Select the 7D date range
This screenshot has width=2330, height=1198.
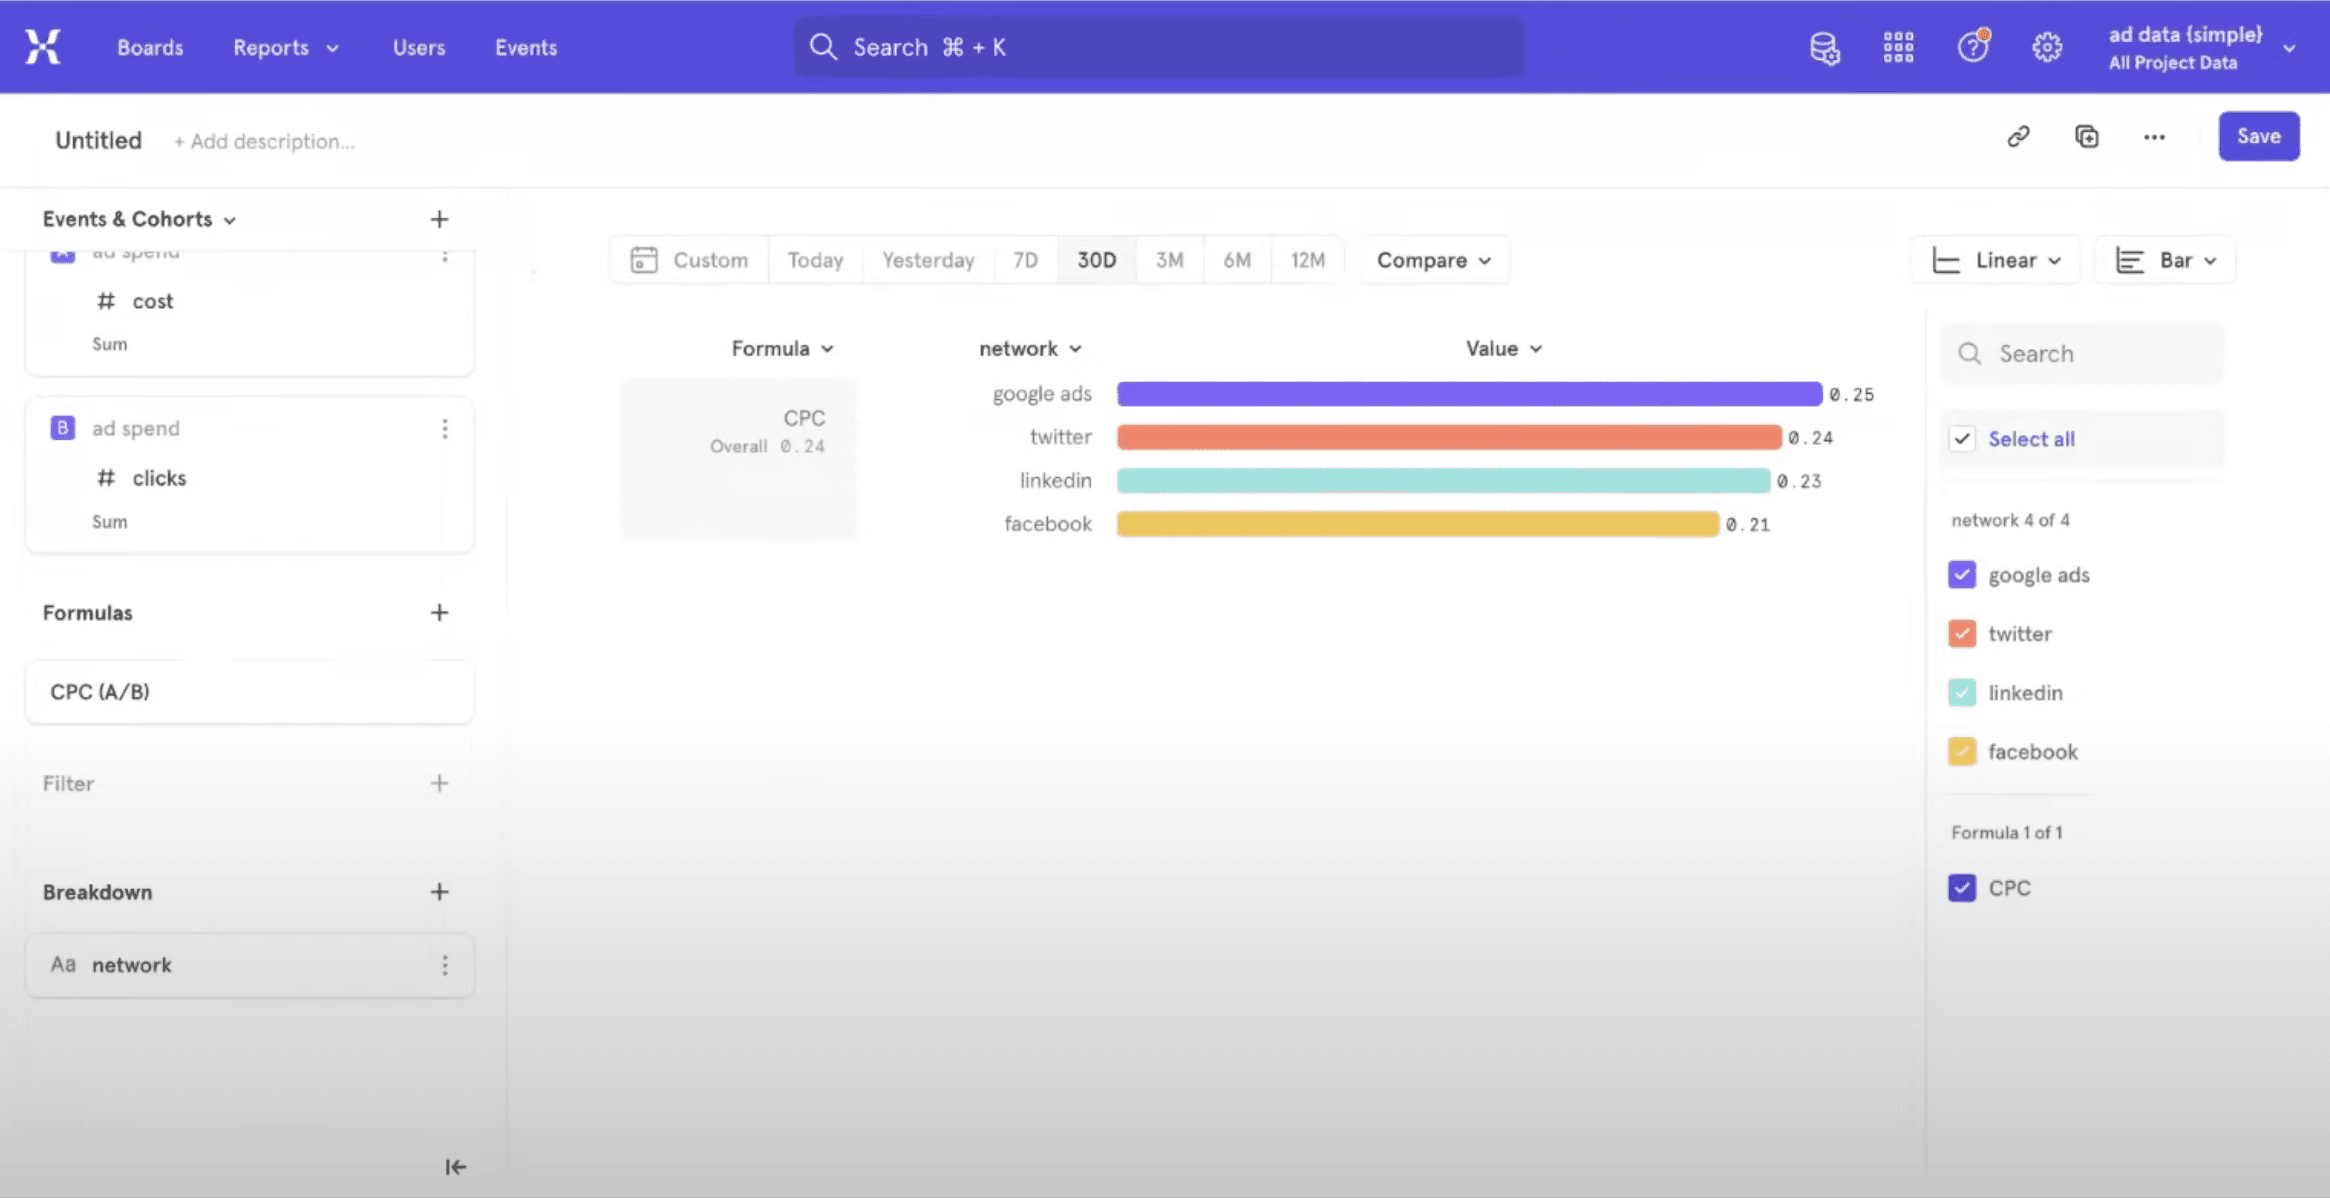[x=1025, y=260]
